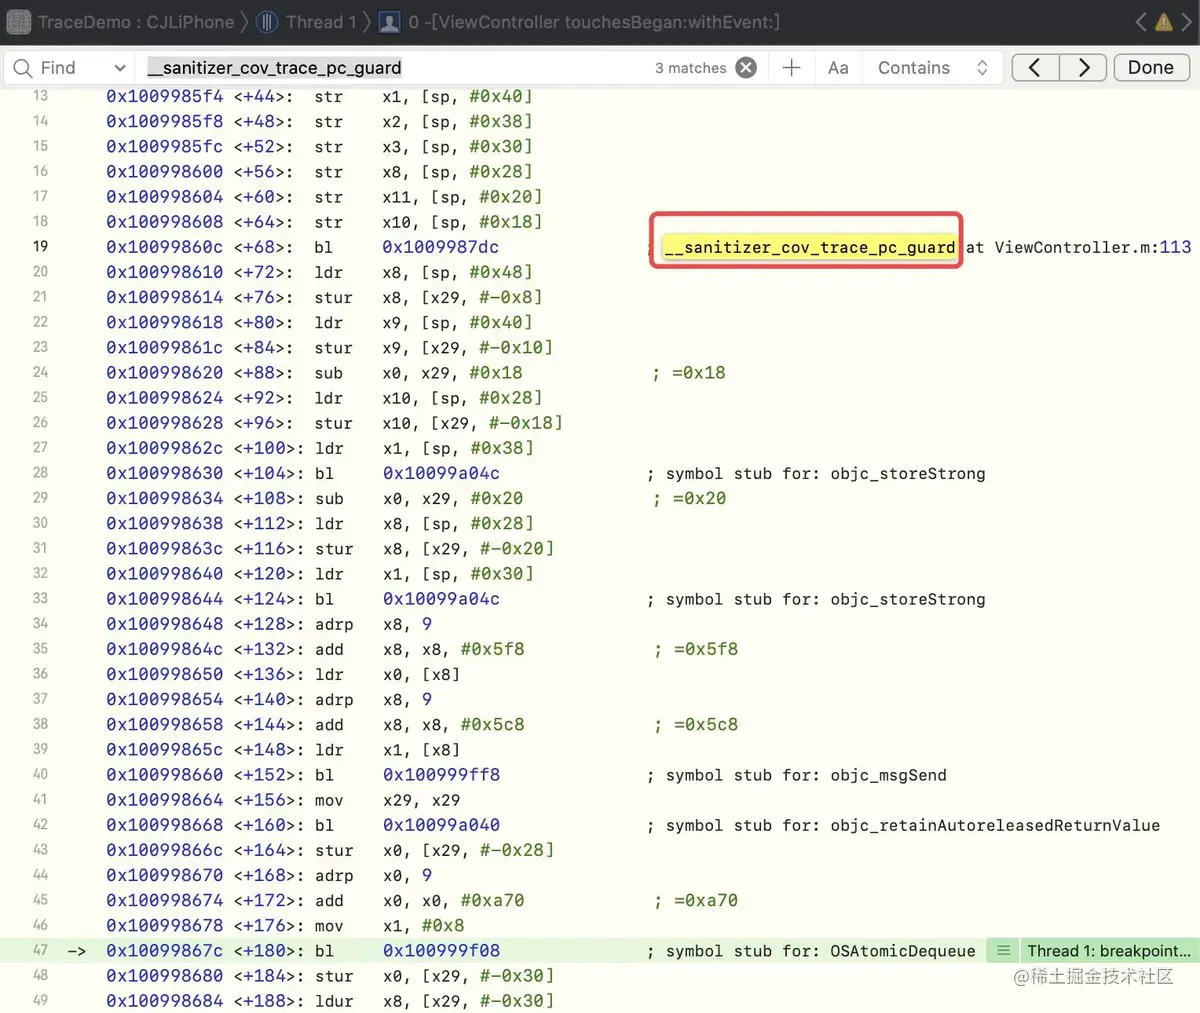Click address 0x1009985f4 on line 13

tap(165, 96)
